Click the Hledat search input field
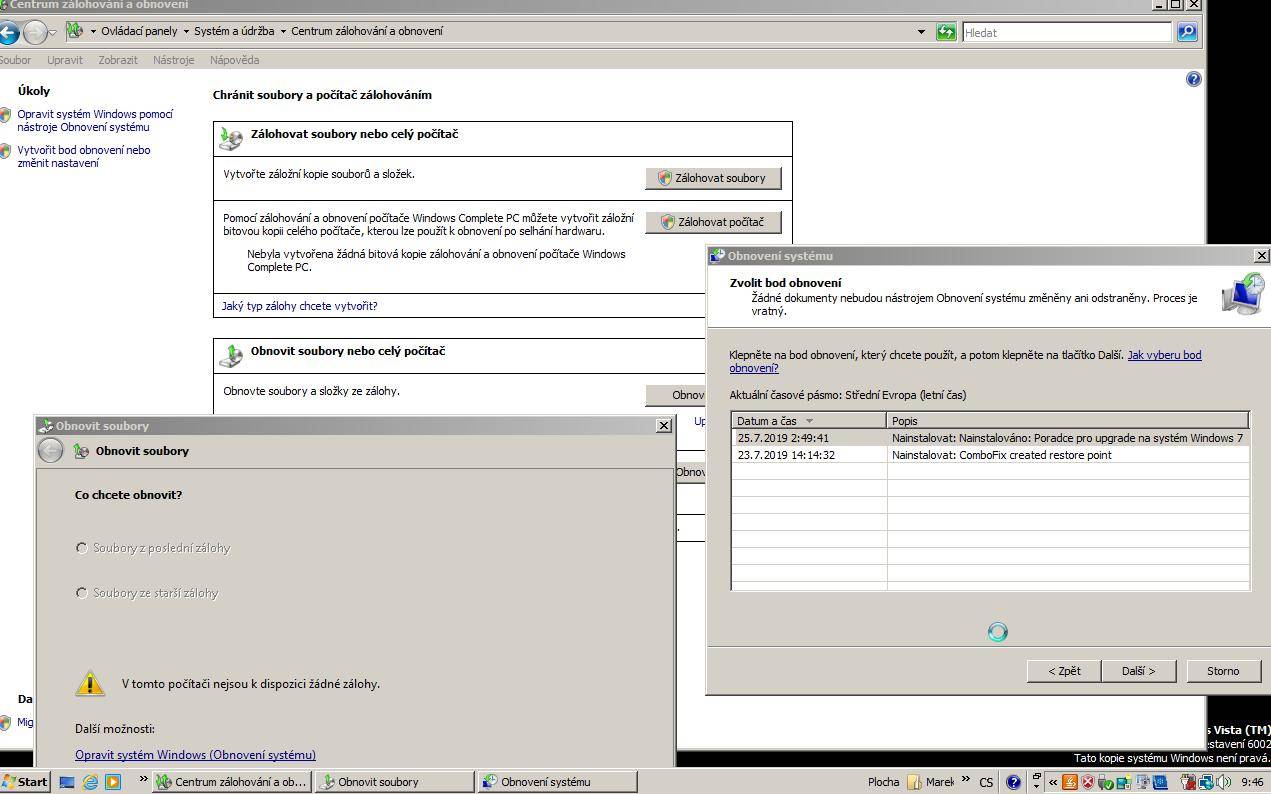The width and height of the screenshot is (1271, 794). click(1066, 32)
